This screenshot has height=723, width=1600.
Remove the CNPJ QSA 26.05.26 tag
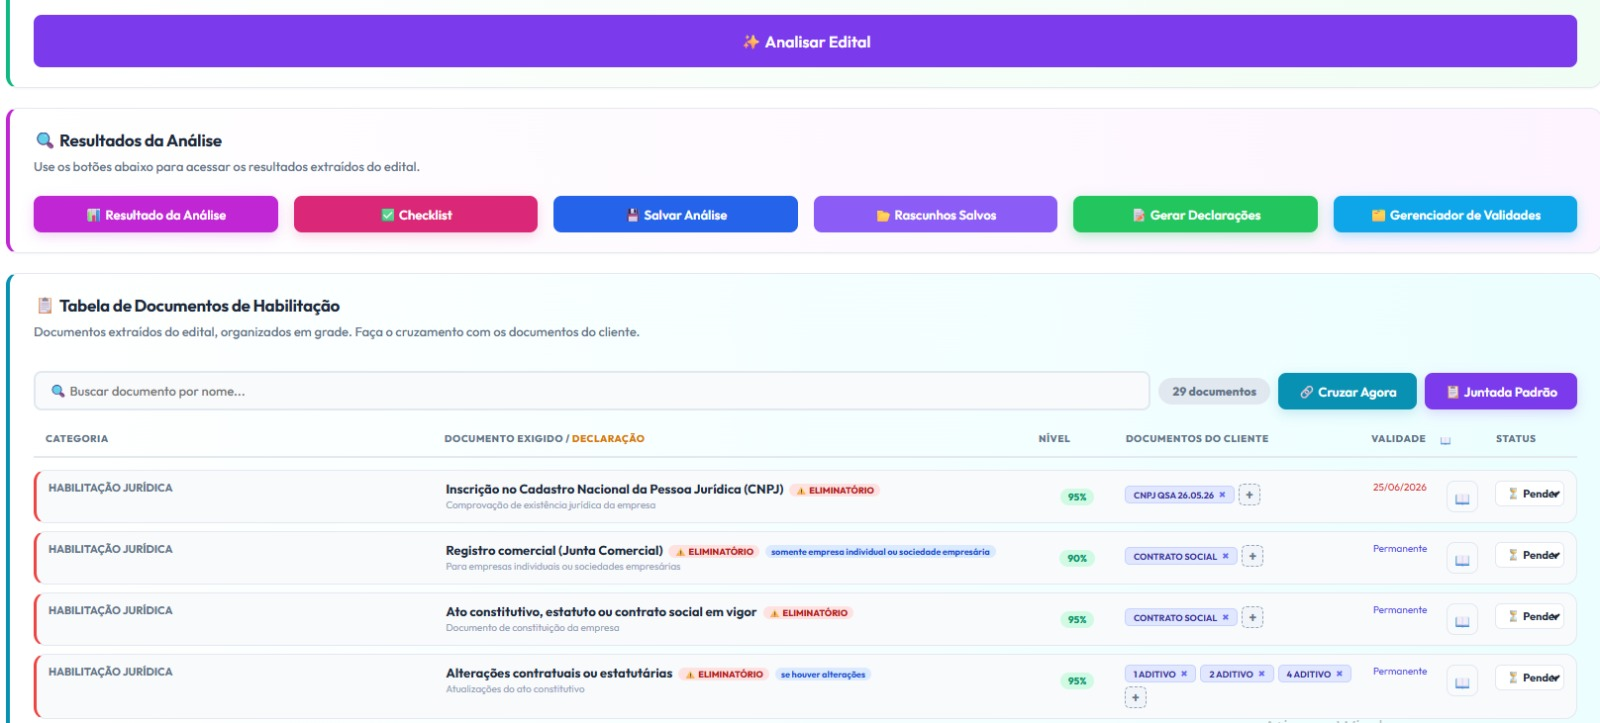(1222, 495)
